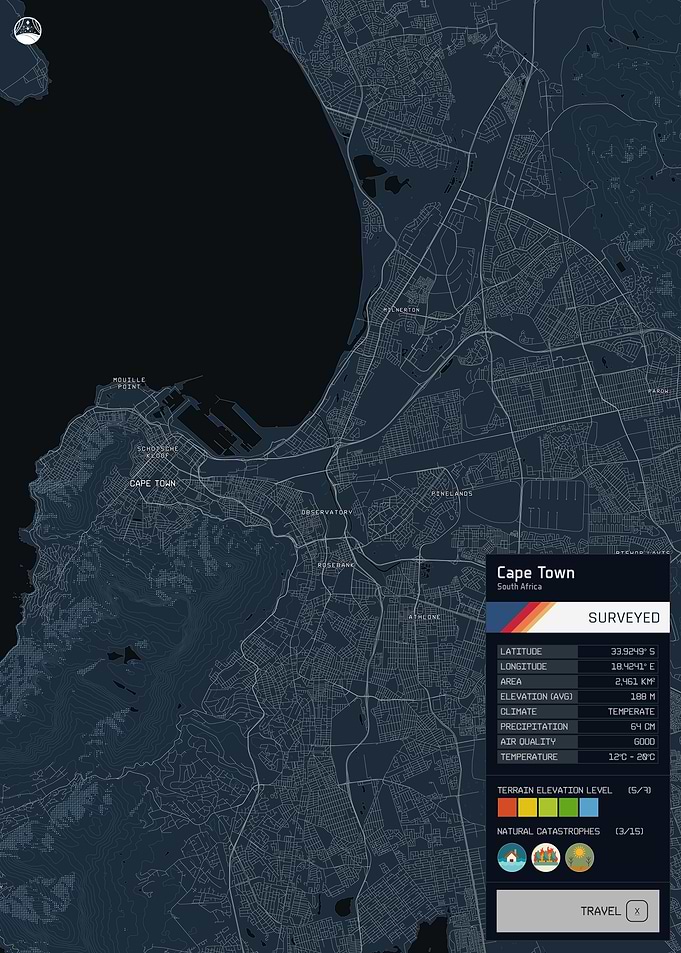The width and height of the screenshot is (681, 953).
Task: Select the drought sun catastrophe icon
Action: (x=579, y=858)
